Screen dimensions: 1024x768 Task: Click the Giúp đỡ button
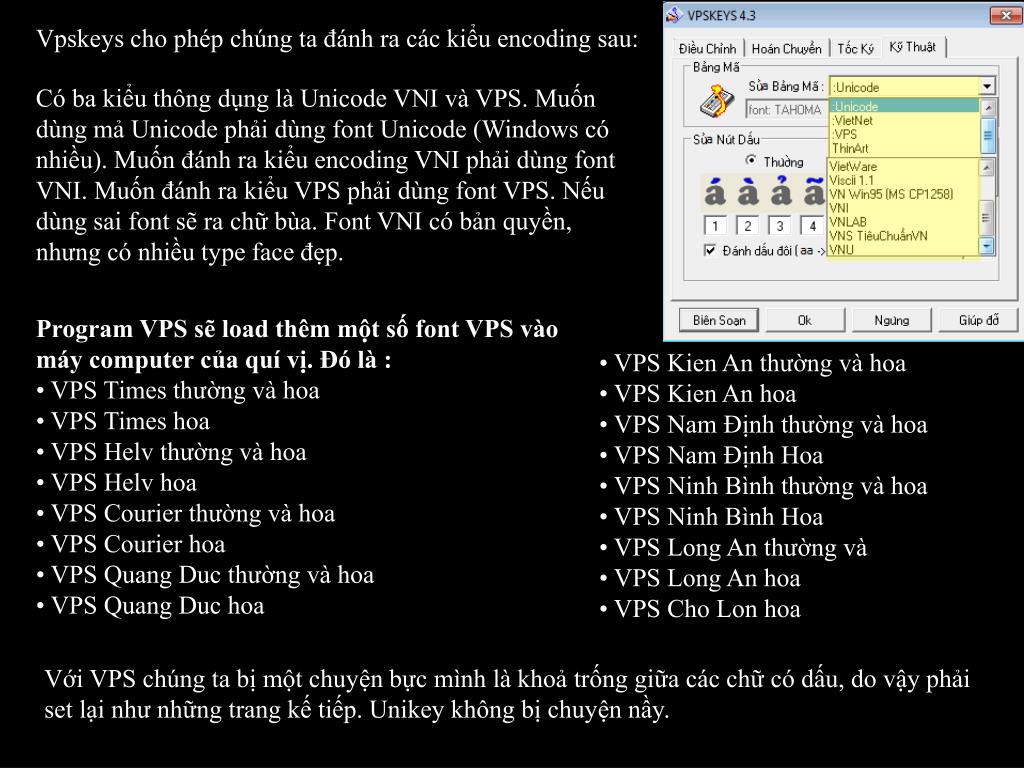[978, 320]
